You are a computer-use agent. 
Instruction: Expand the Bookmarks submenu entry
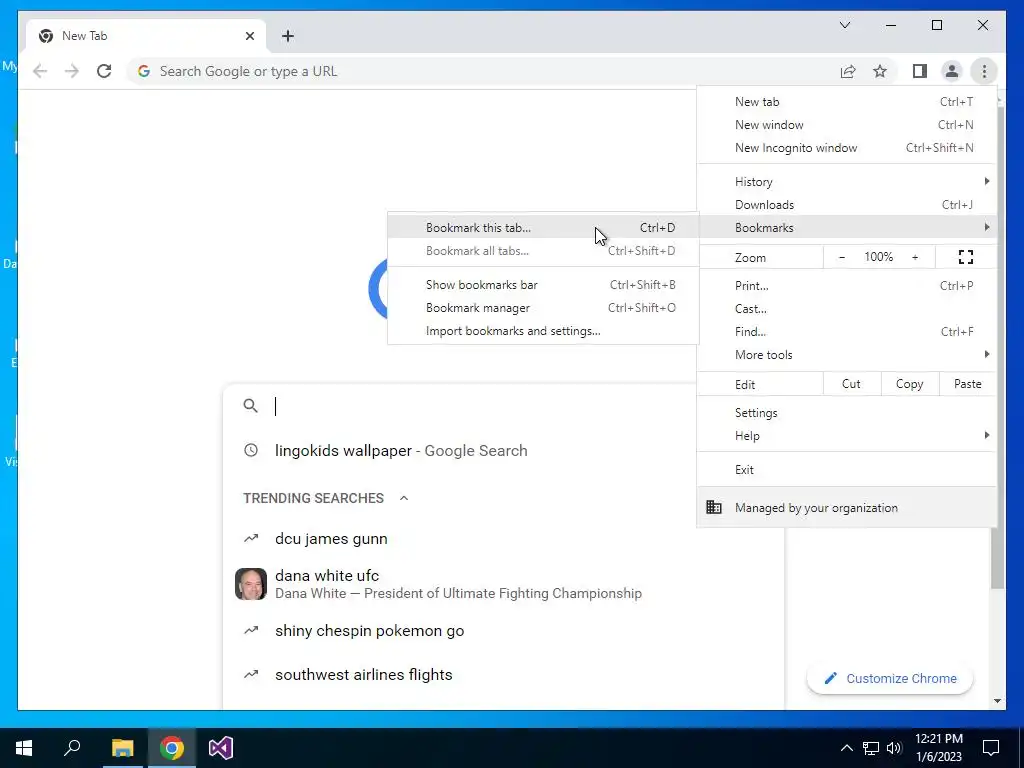[847, 227]
